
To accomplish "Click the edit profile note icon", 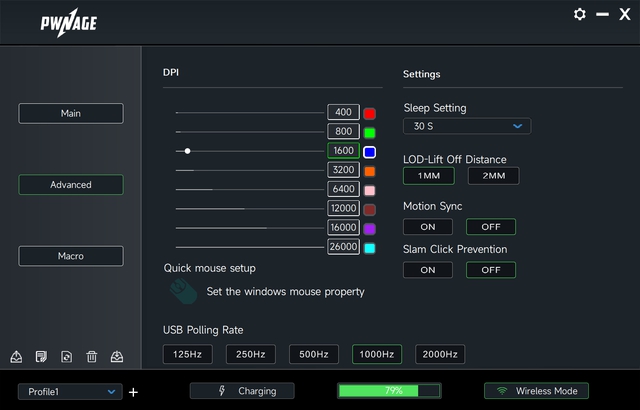I will (x=41, y=357).
